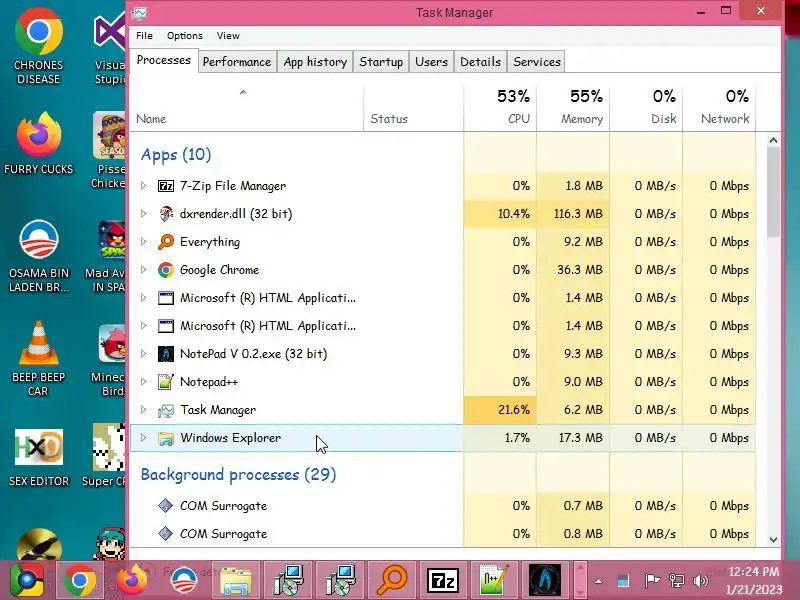The image size is (800, 600).
Task: Click the Google Chrome process icon
Action: tap(166, 270)
